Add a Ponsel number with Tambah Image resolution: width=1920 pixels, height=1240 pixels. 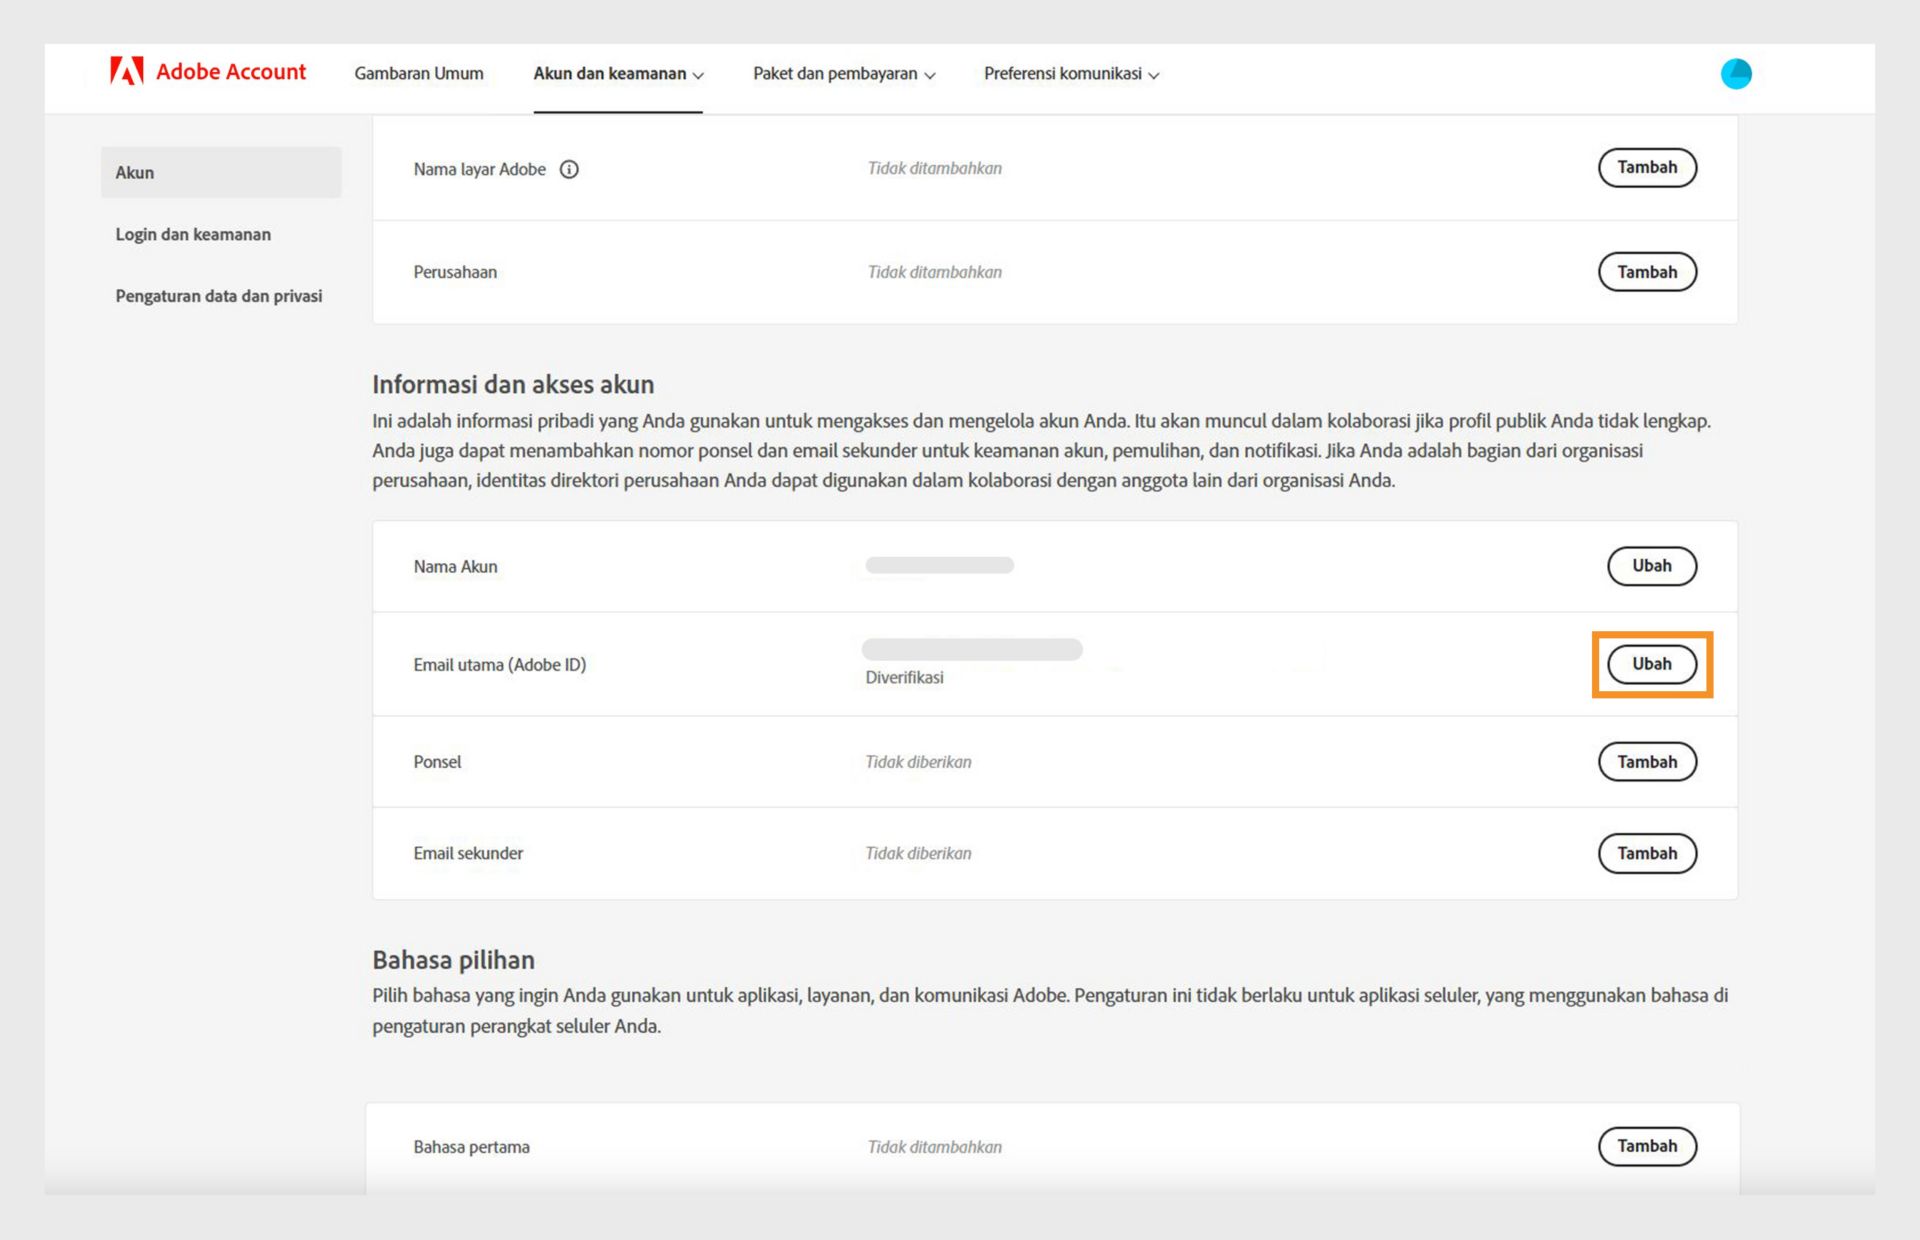click(1646, 762)
